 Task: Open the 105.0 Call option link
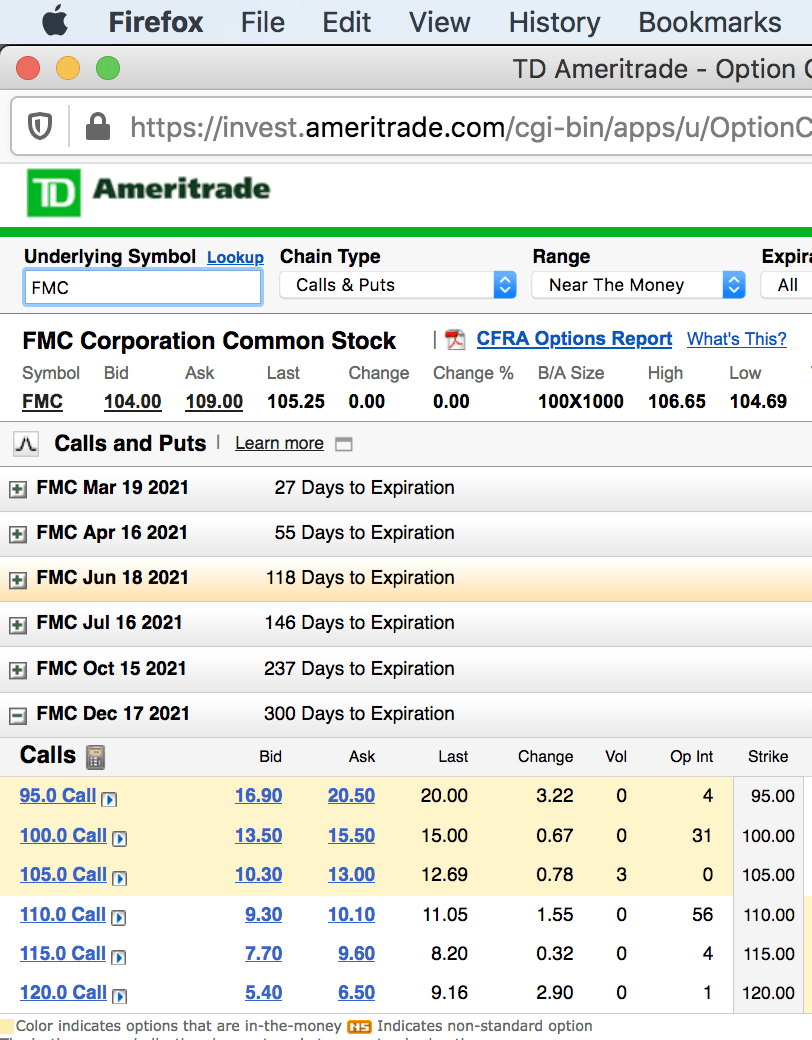[x=63, y=874]
